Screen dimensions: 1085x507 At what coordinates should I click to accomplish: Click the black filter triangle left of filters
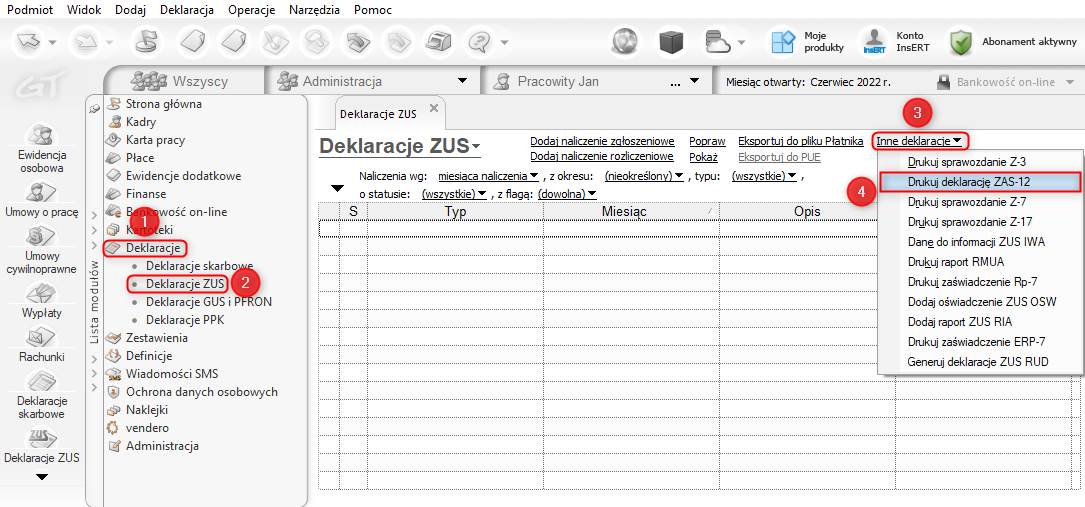[337, 188]
